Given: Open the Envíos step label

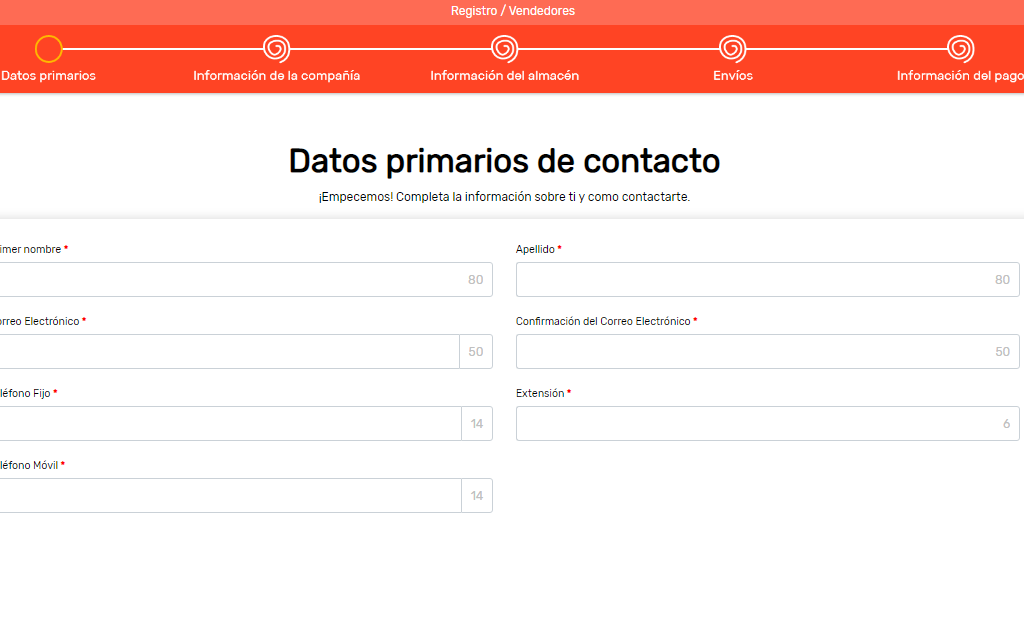Looking at the screenshot, I should click(733, 76).
